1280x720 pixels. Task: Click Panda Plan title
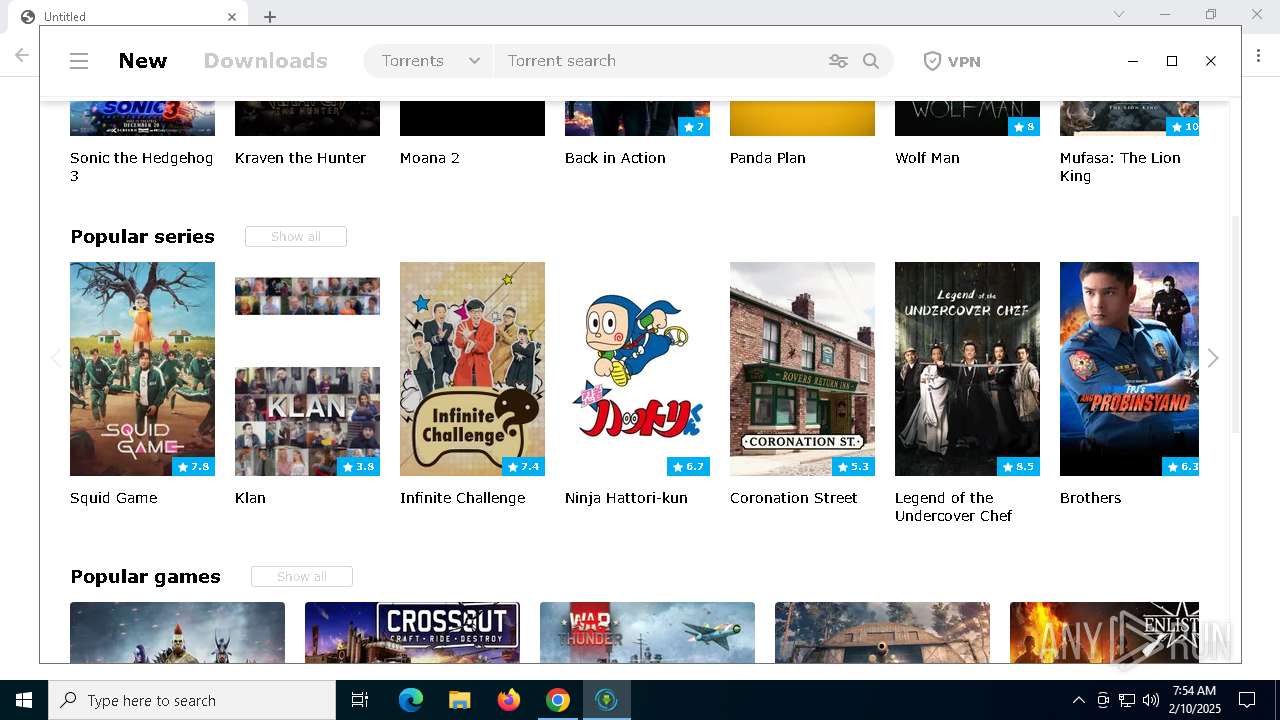[x=767, y=158]
